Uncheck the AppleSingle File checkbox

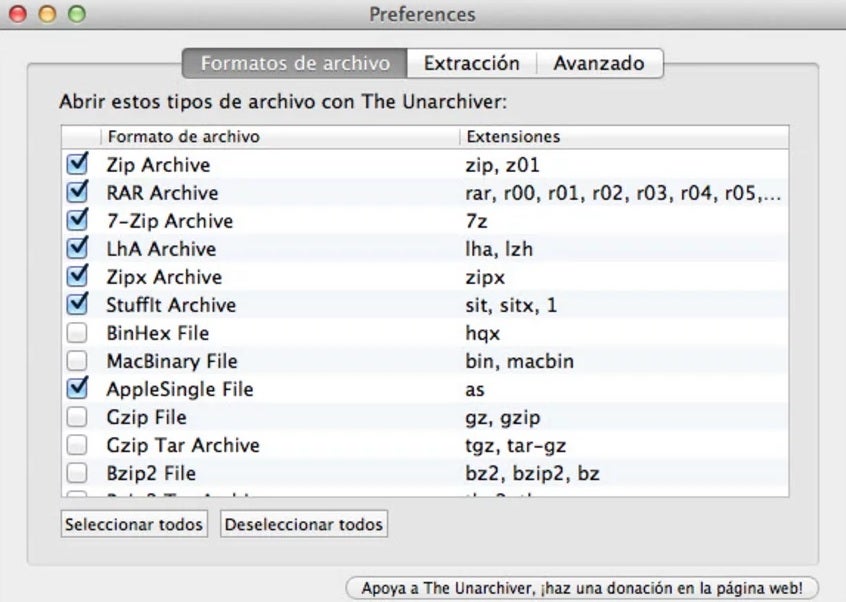click(77, 389)
